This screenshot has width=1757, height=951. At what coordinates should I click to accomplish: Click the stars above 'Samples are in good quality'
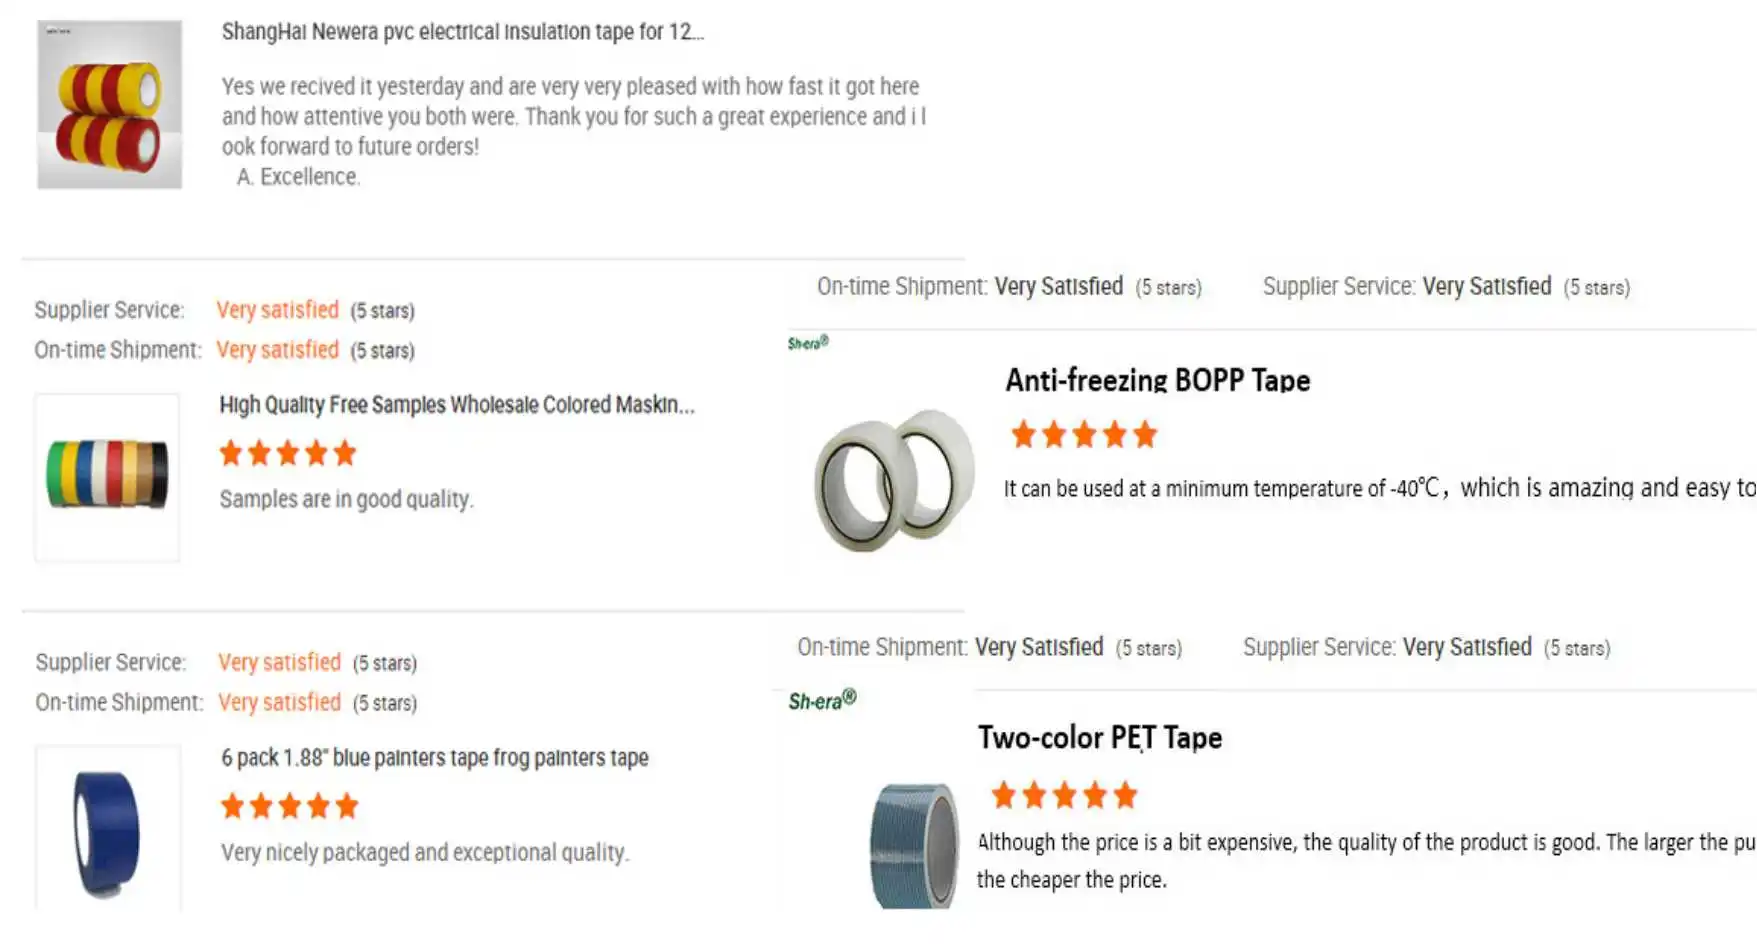(x=288, y=454)
